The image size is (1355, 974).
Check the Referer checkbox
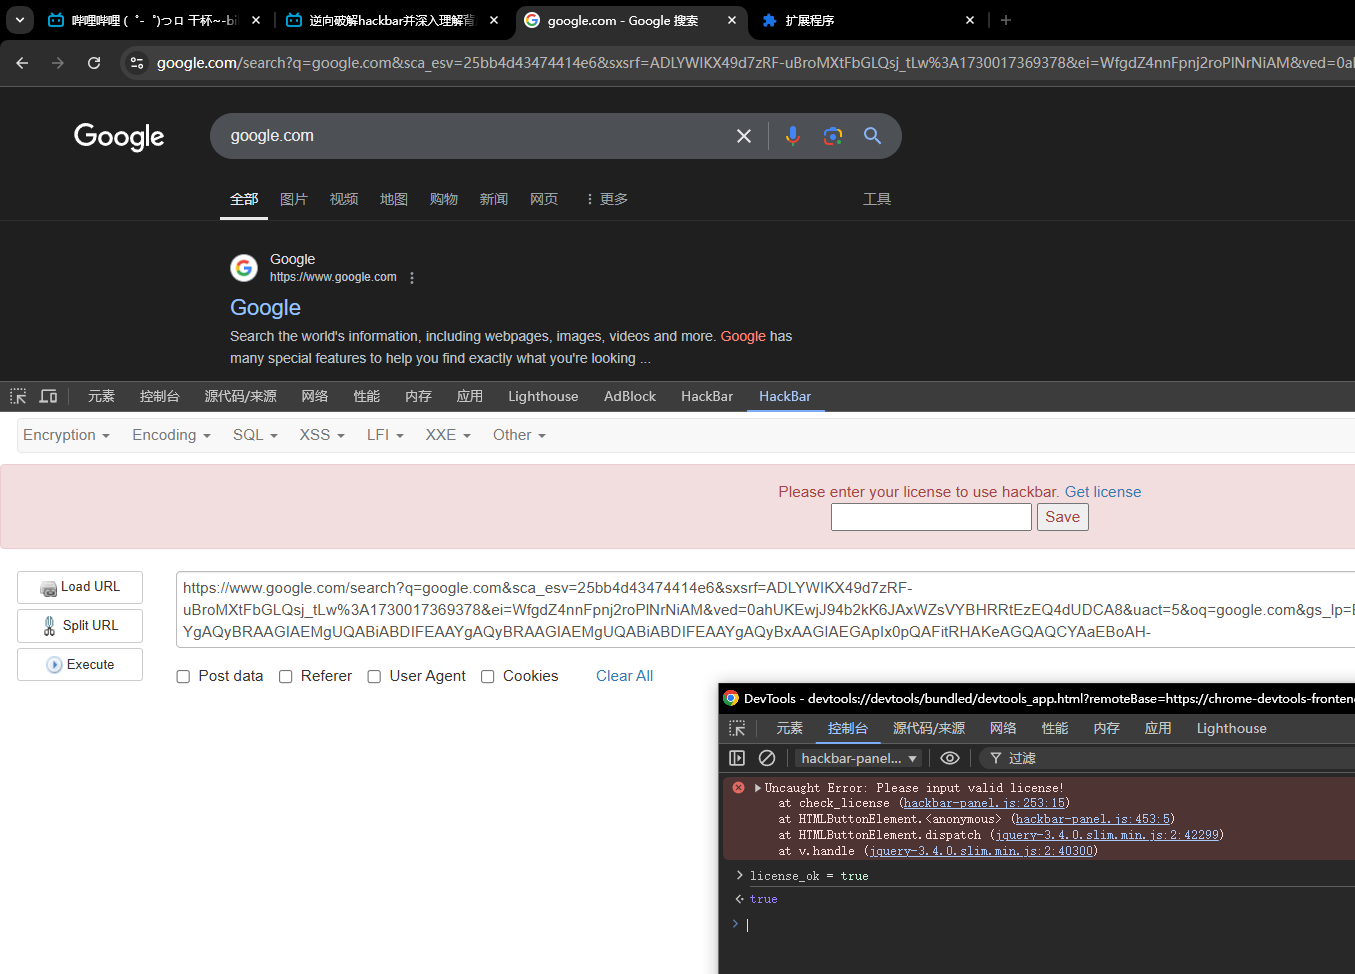pos(286,677)
